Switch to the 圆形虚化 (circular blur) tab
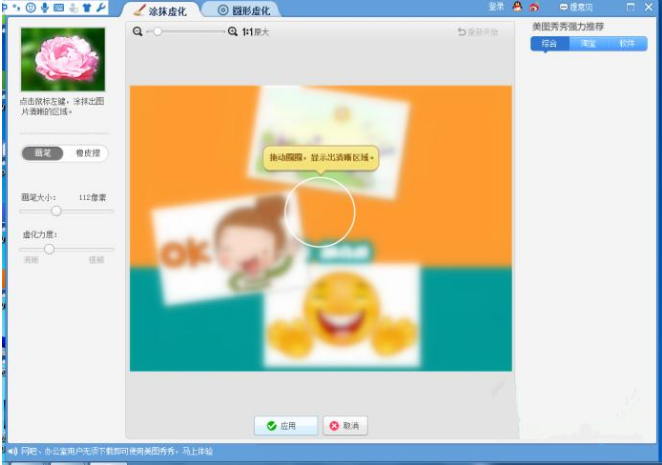Viewport: 662px width, 465px height. click(244, 10)
